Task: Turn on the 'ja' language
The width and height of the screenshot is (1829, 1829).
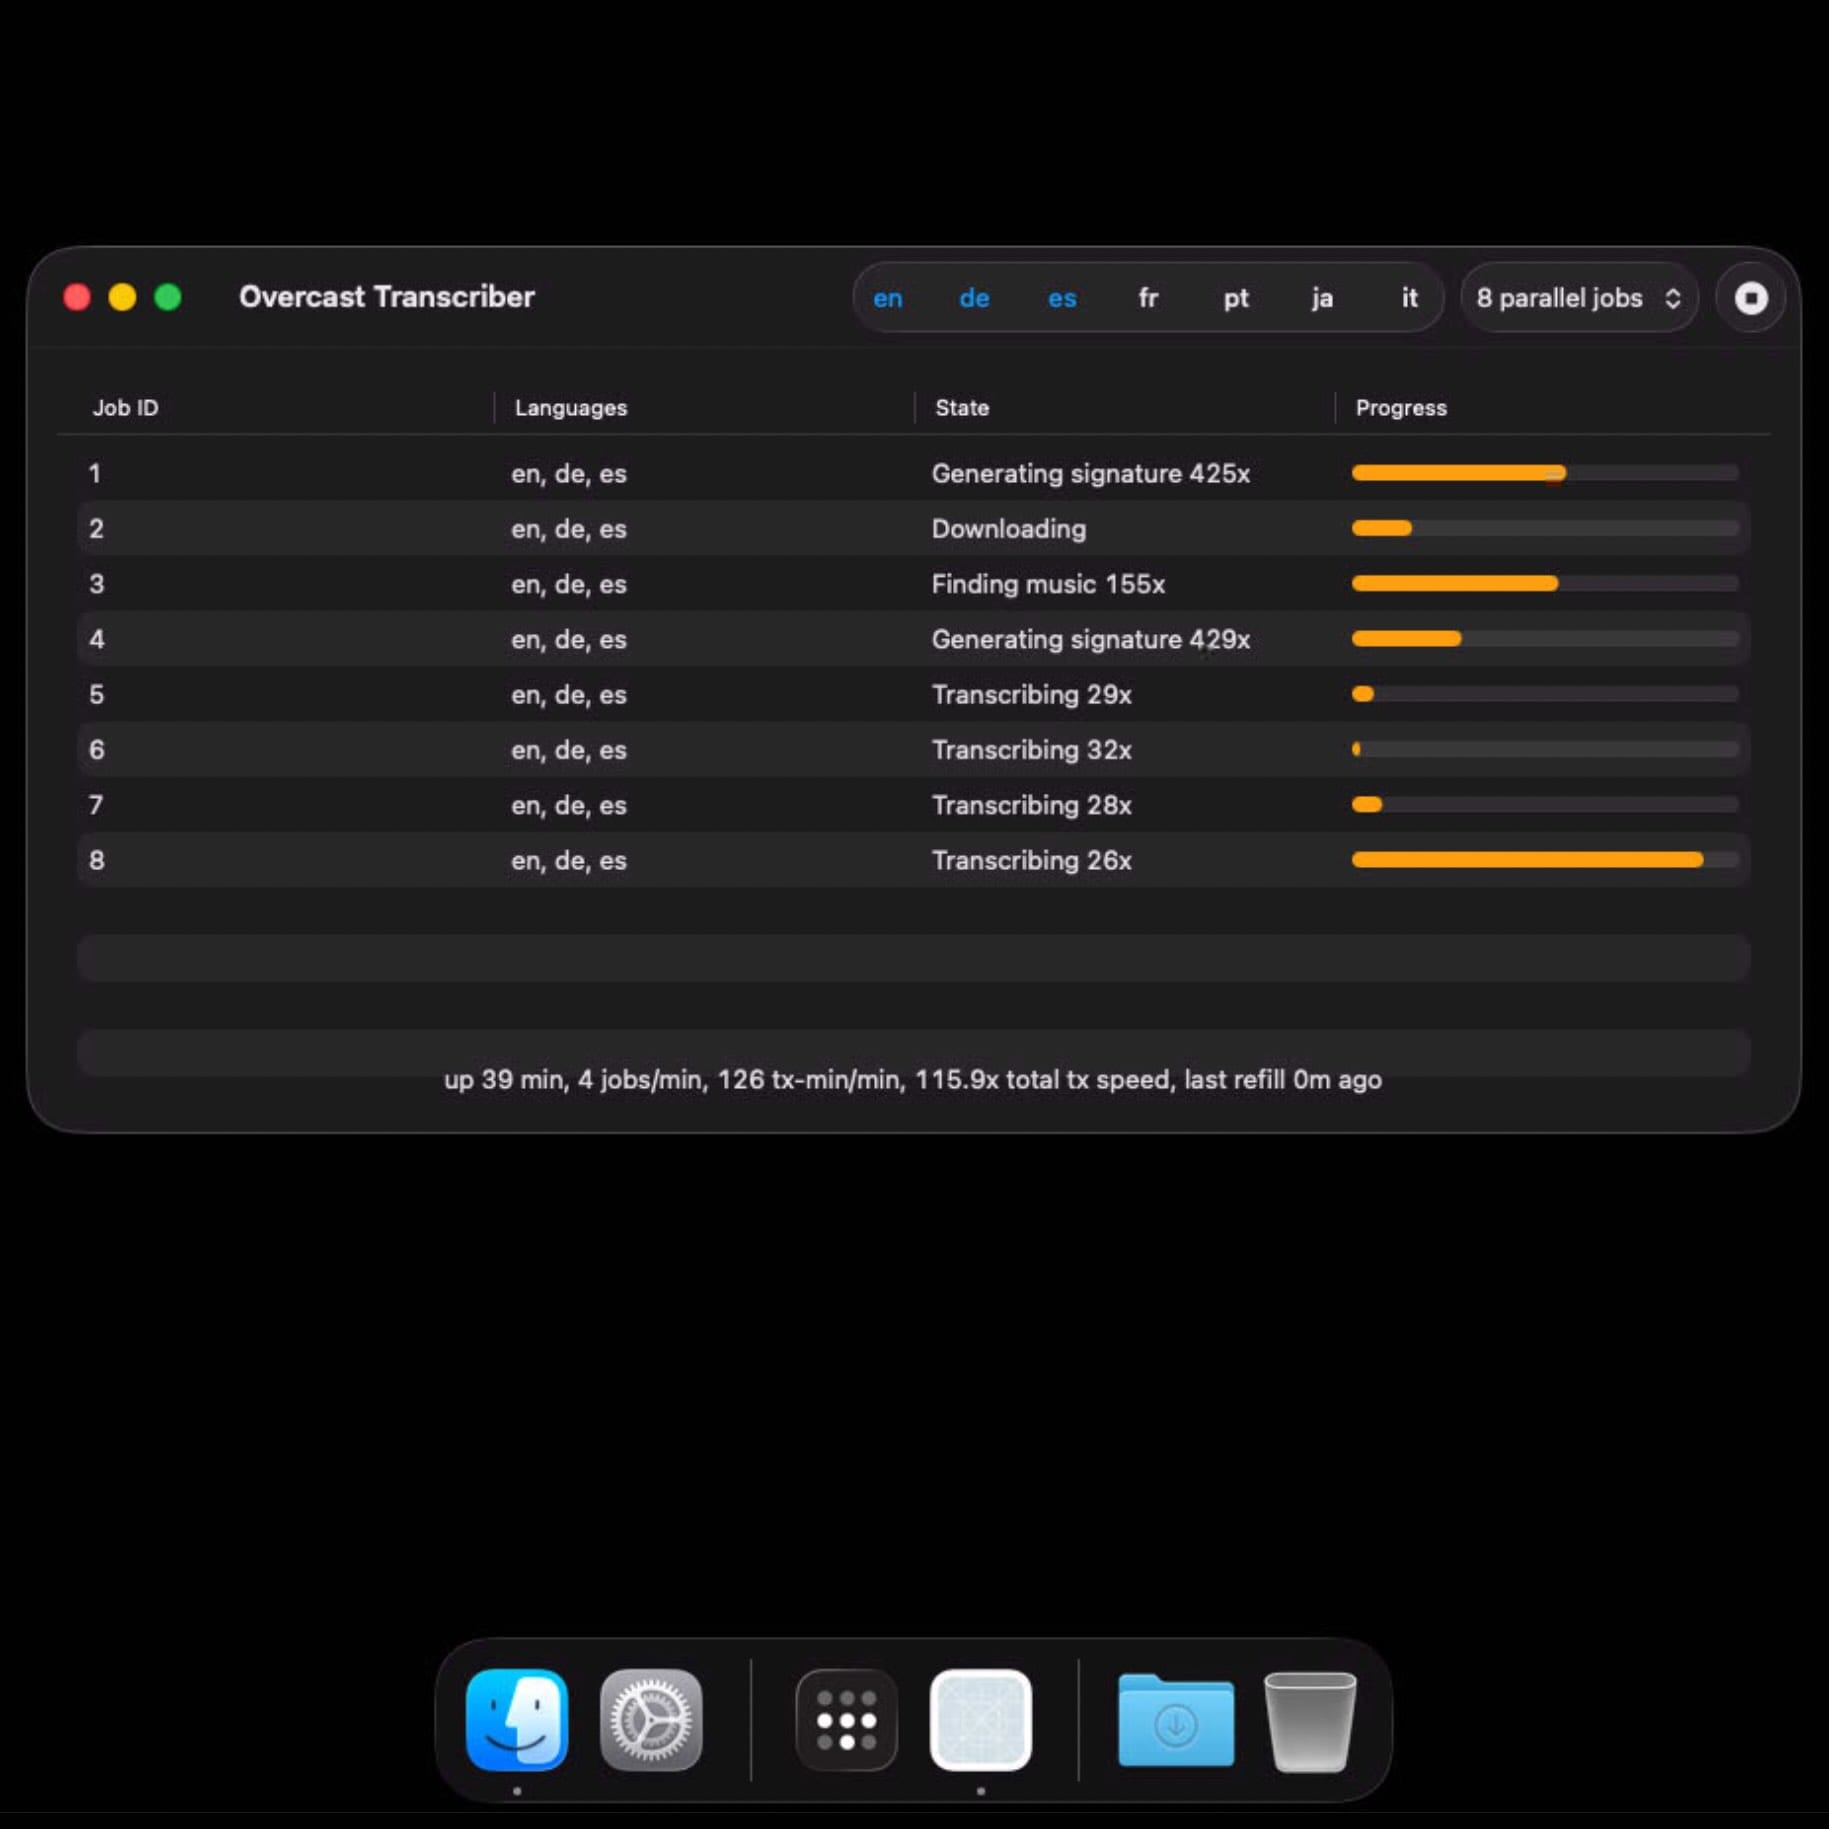Action: 1322,298
